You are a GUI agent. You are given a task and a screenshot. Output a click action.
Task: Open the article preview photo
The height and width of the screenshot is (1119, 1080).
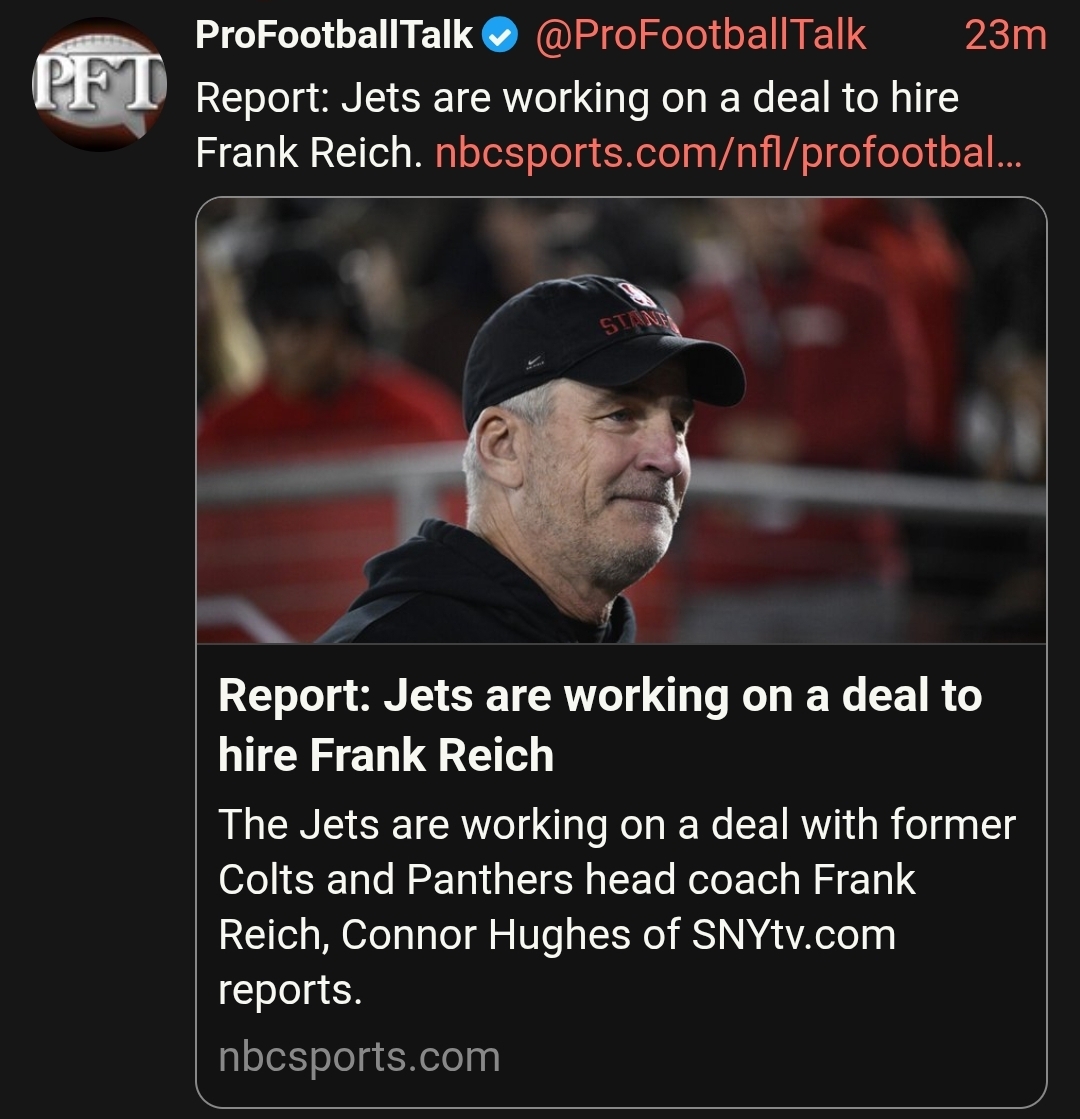(621, 420)
